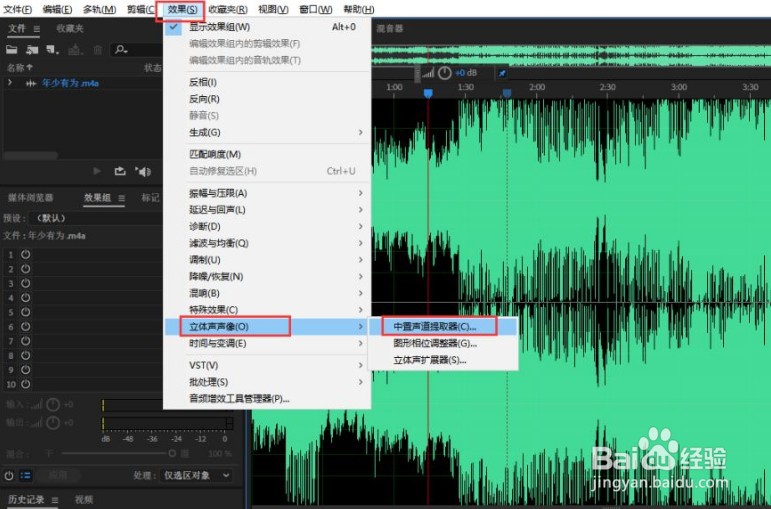
Task: Switch to the 视频 tab
Action: point(84,500)
